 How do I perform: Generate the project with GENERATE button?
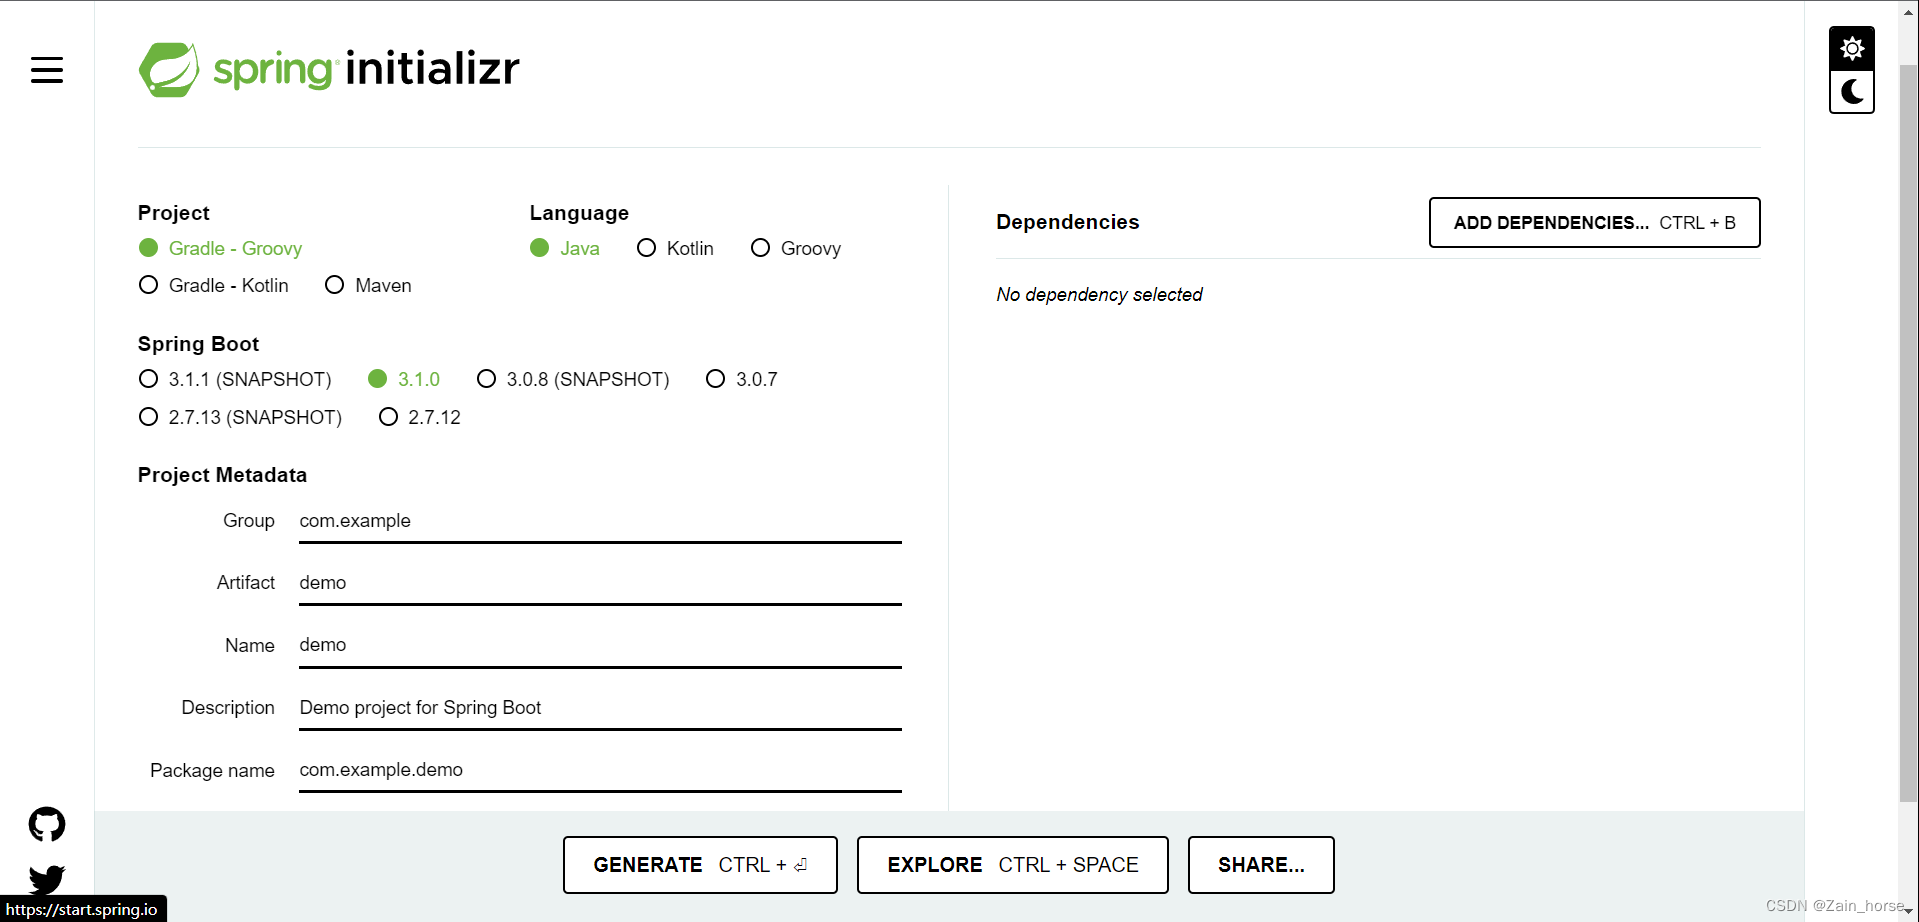[700, 865]
